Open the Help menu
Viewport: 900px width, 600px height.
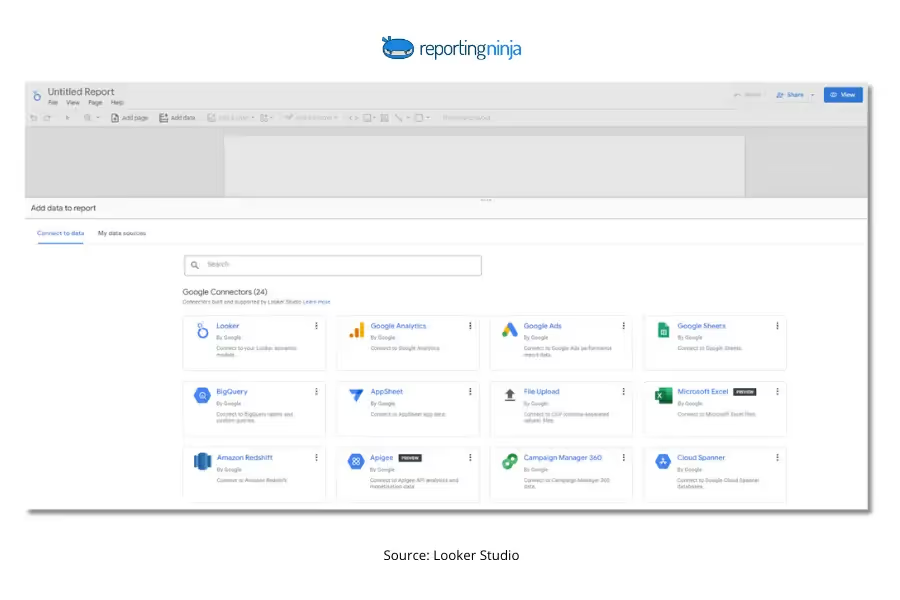[x=117, y=102]
